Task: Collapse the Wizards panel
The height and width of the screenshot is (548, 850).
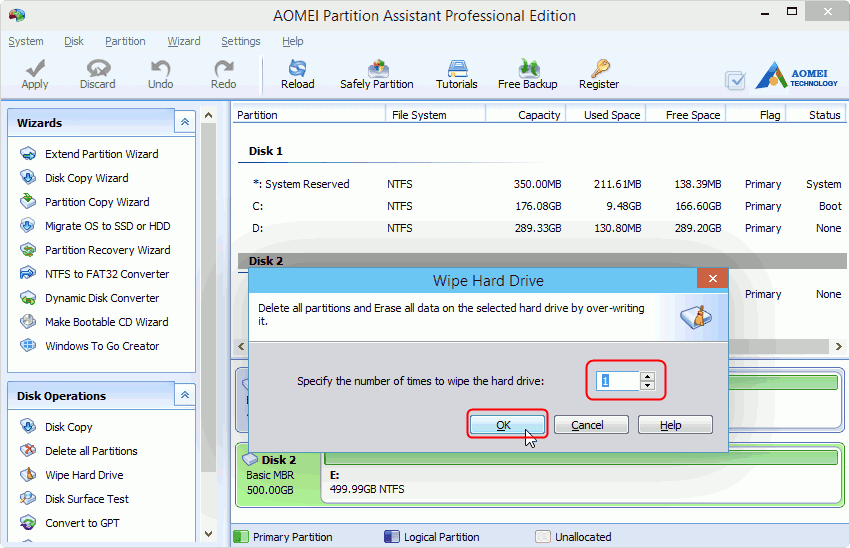Action: (x=184, y=122)
